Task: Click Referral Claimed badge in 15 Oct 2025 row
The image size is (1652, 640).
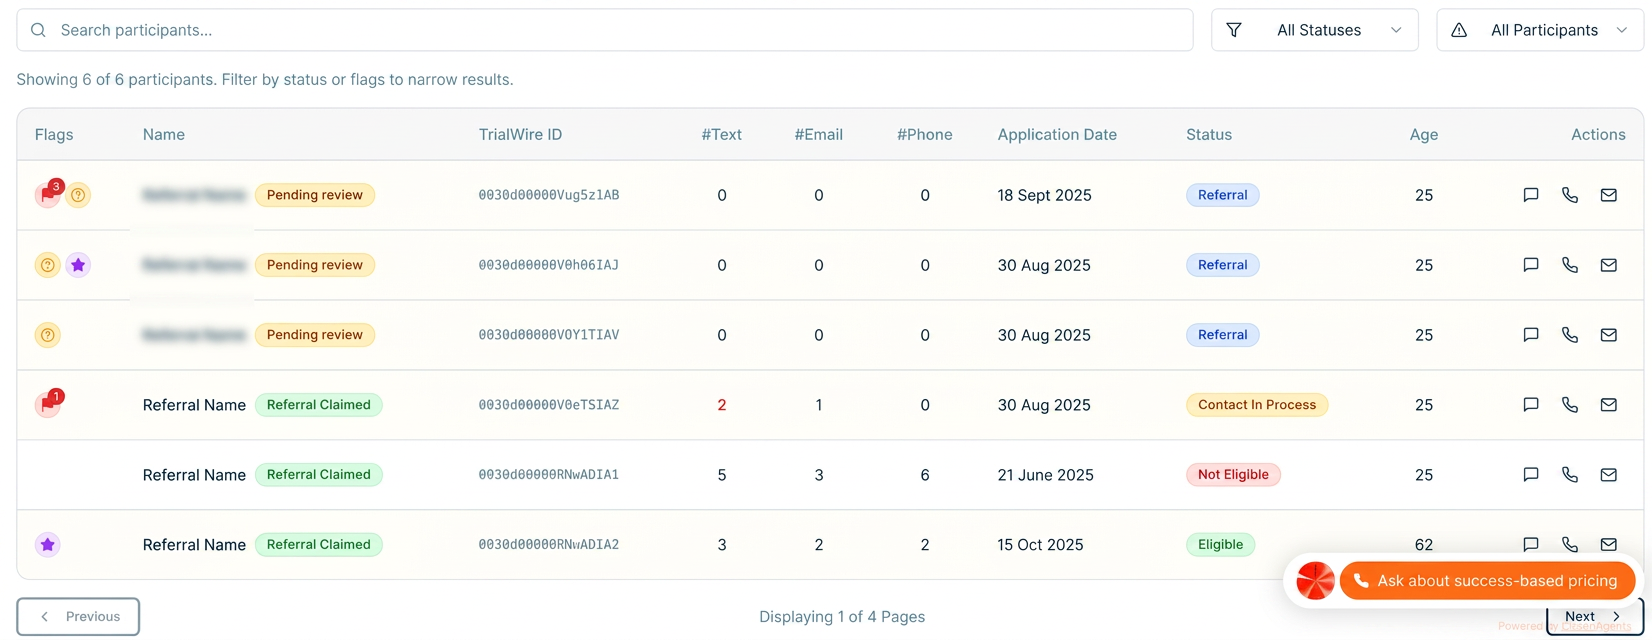Action: pos(318,545)
